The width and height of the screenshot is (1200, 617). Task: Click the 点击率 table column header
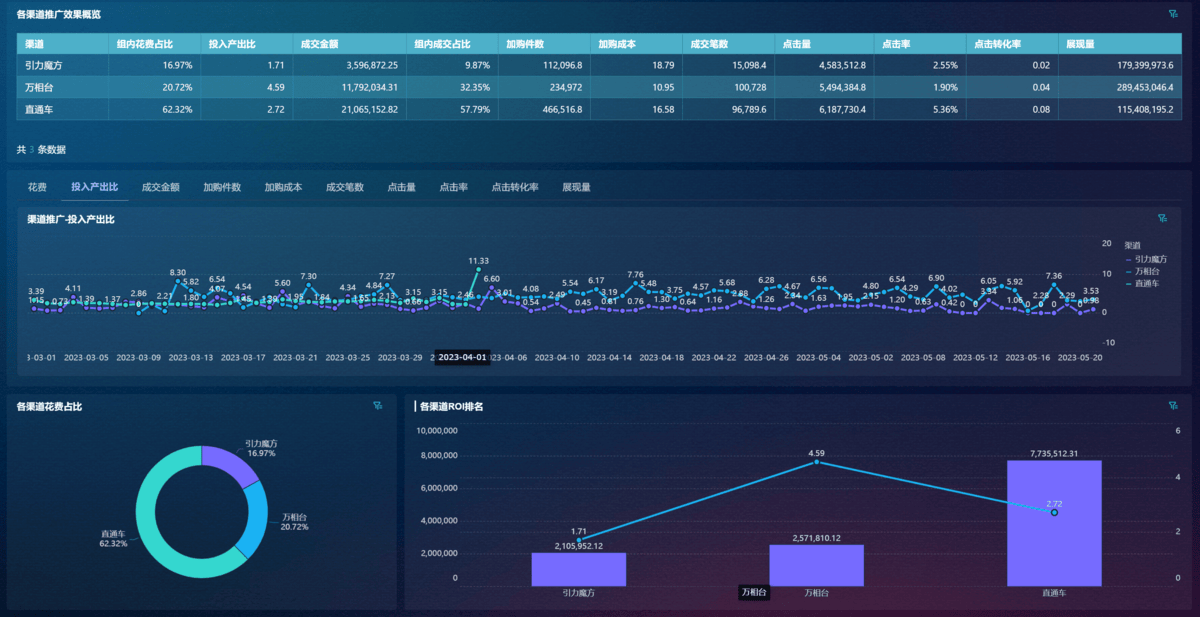tap(896, 44)
